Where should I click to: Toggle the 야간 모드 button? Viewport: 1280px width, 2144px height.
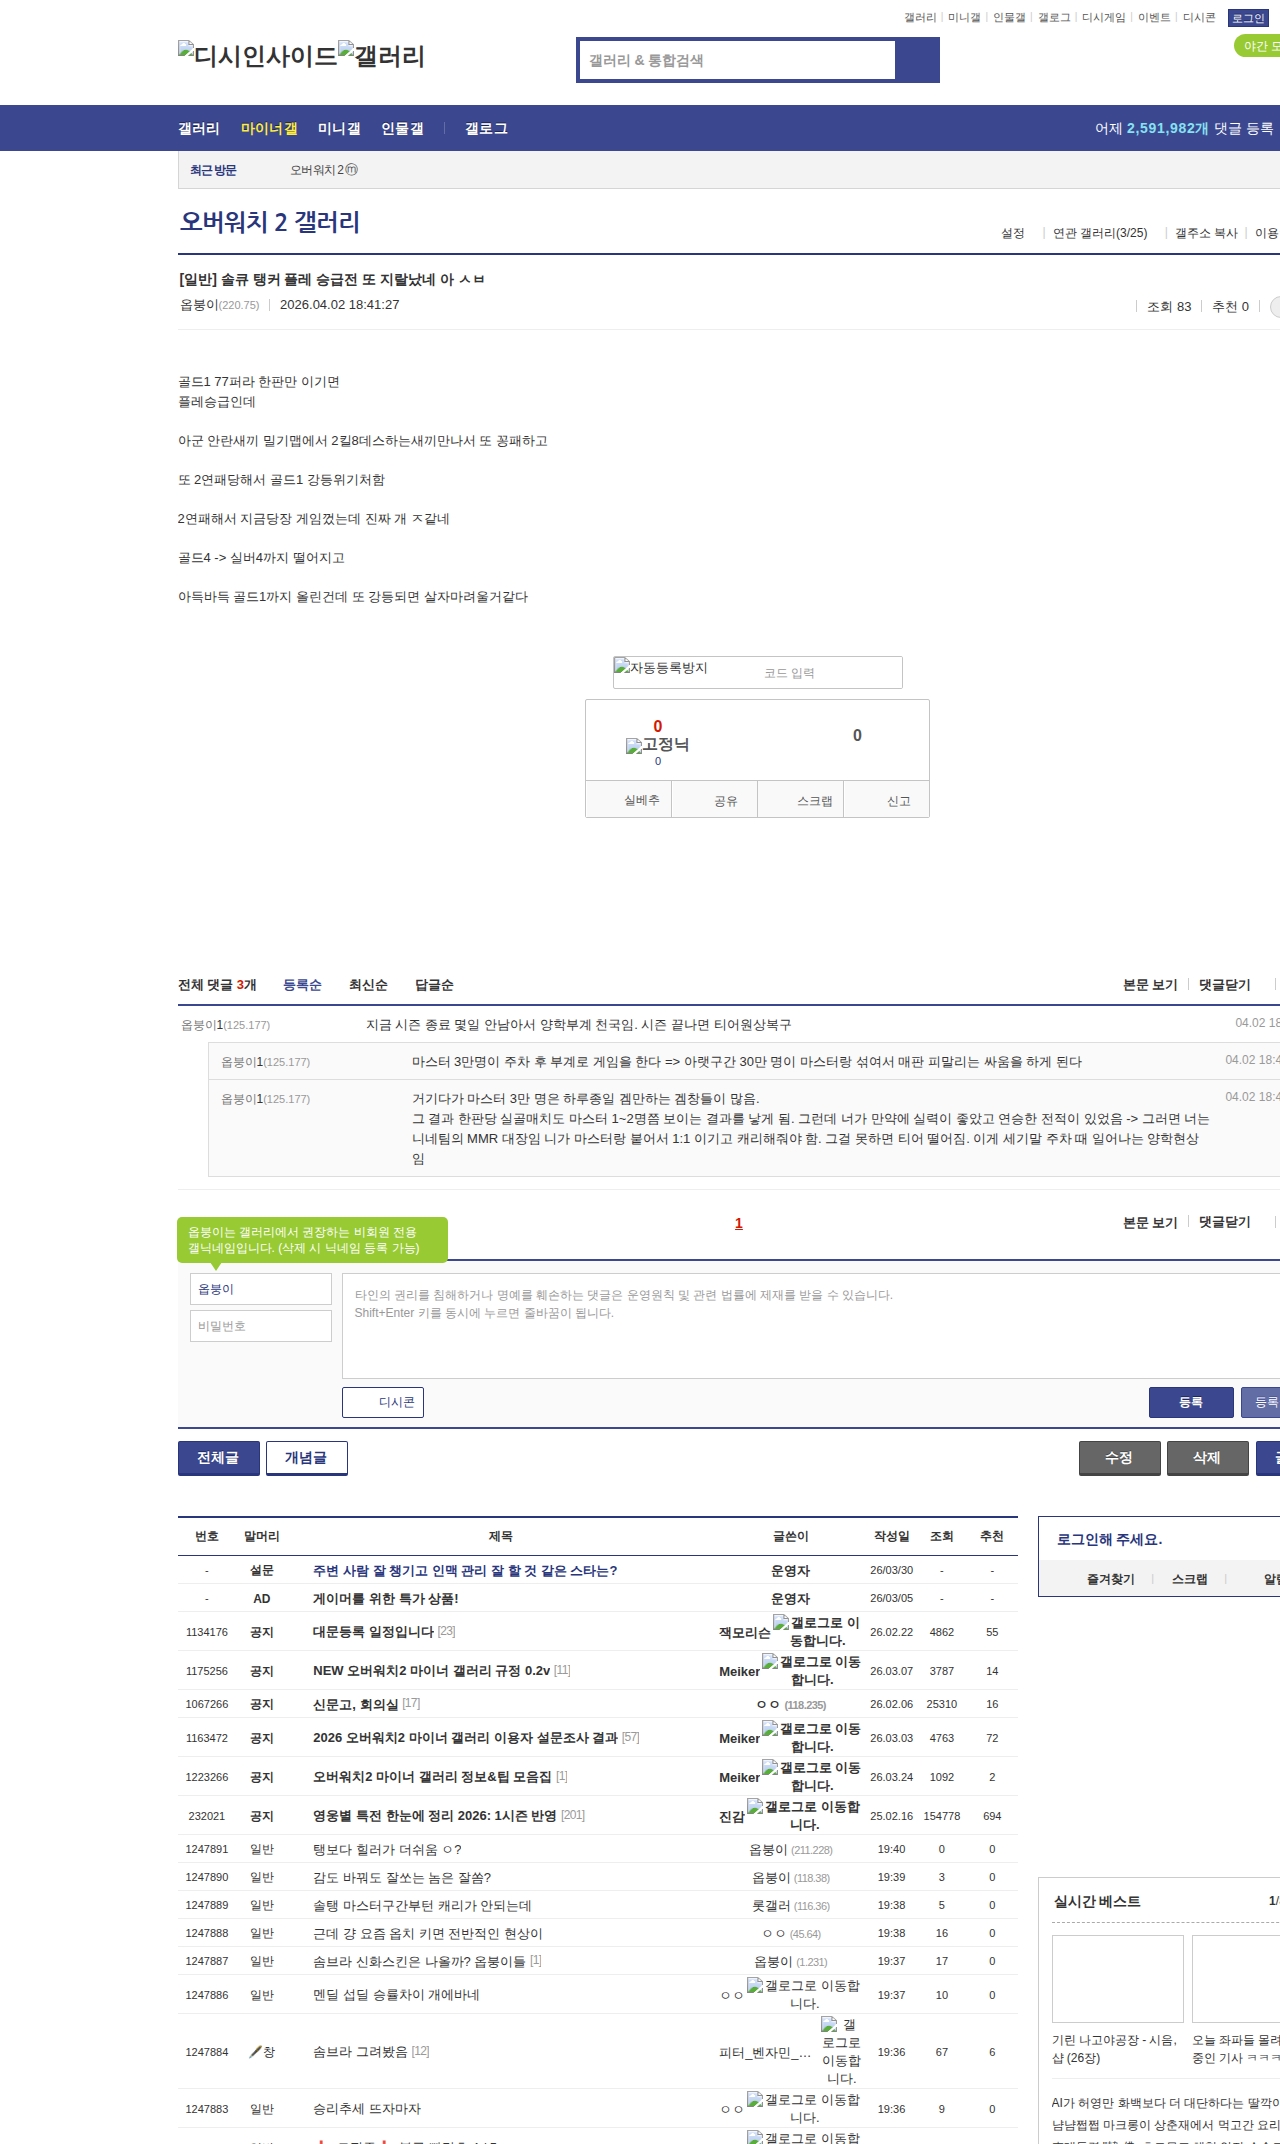[x=1258, y=46]
